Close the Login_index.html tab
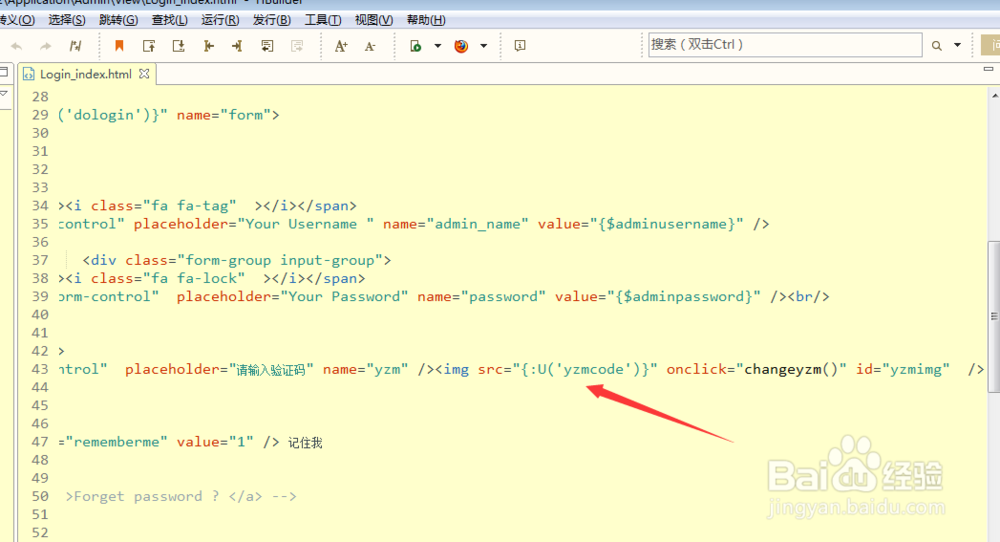1000x542 pixels. coord(144,74)
